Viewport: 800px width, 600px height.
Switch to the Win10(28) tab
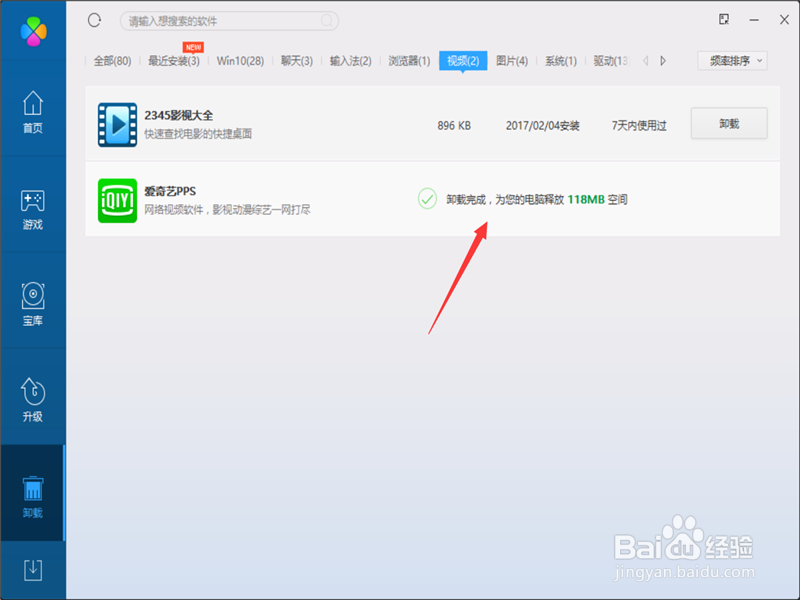[x=240, y=61]
